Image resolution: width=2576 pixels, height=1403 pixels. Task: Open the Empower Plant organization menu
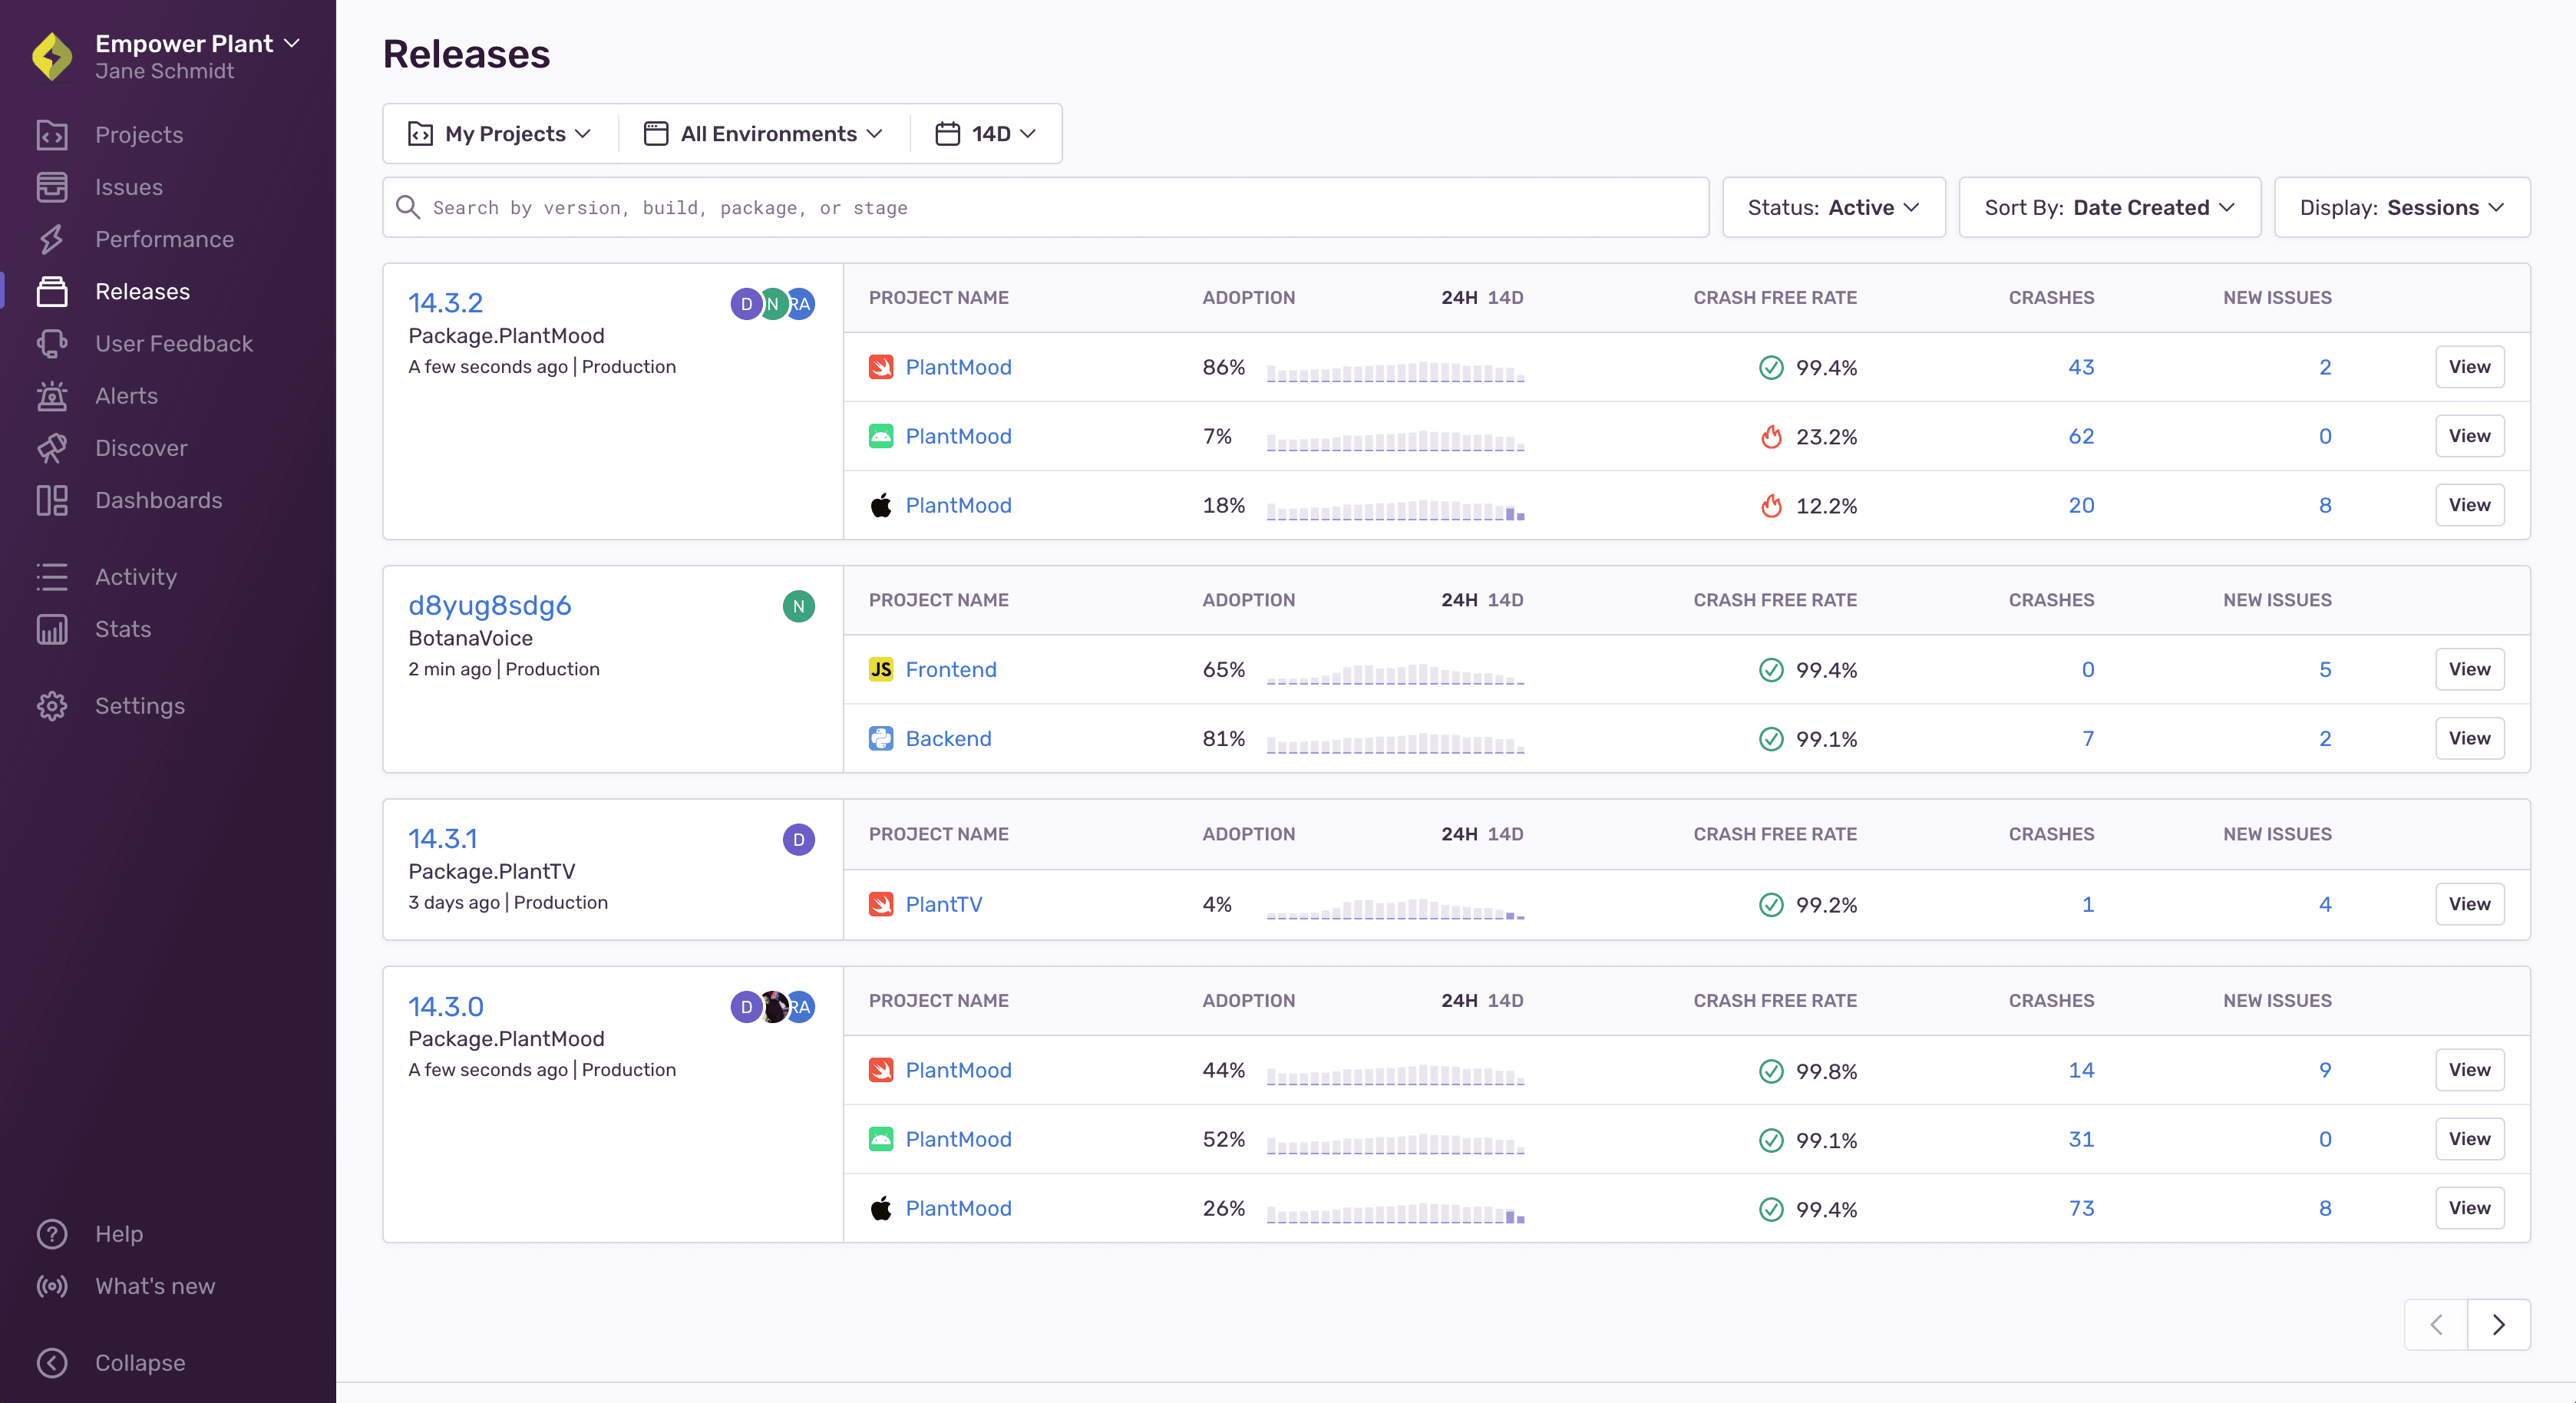tap(184, 43)
